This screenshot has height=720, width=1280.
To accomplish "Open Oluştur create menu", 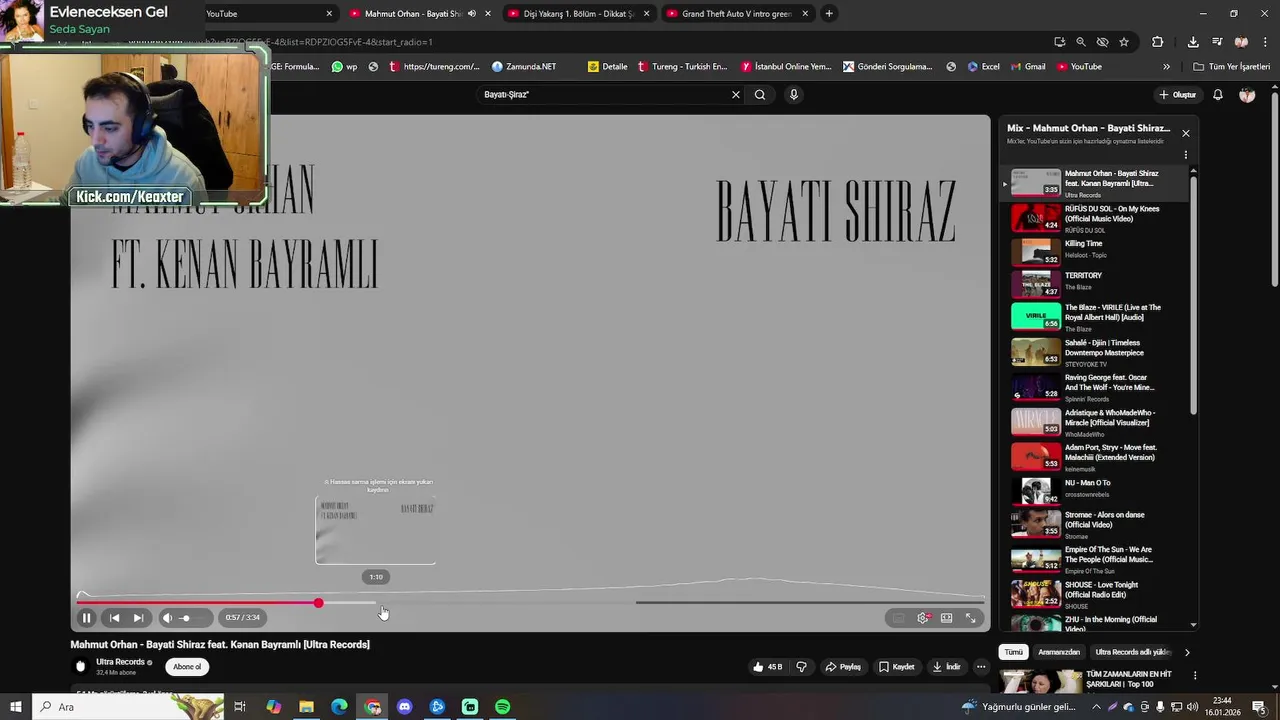I will point(1178,95).
